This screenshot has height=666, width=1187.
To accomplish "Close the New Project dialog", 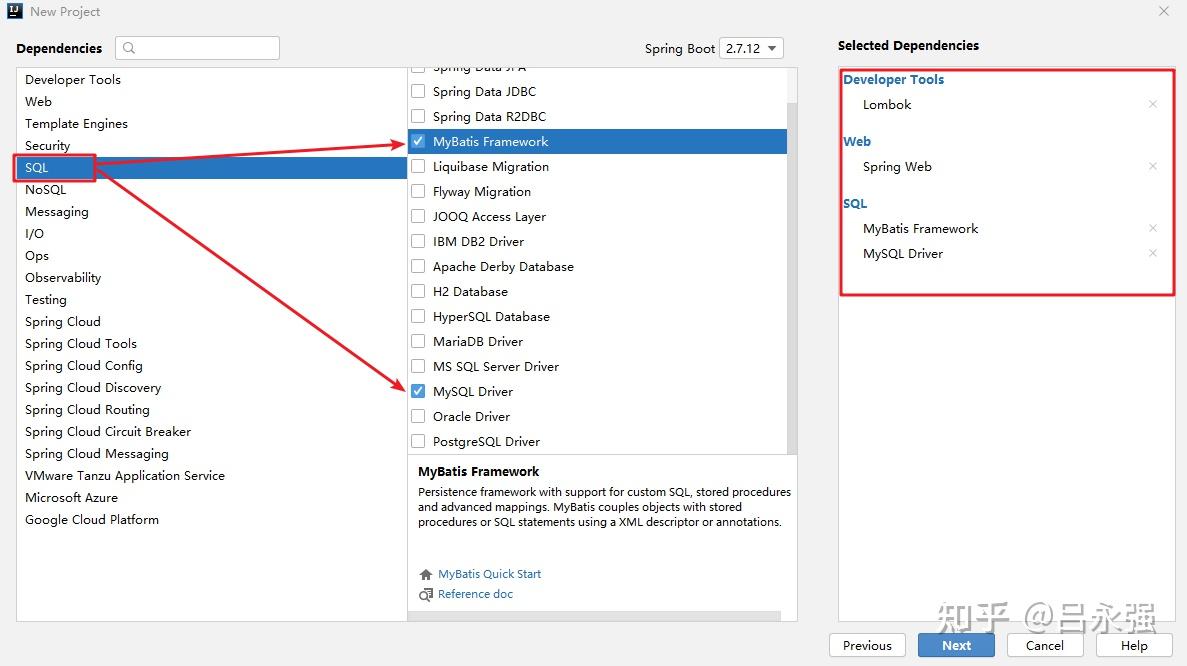I will click(x=1164, y=11).
